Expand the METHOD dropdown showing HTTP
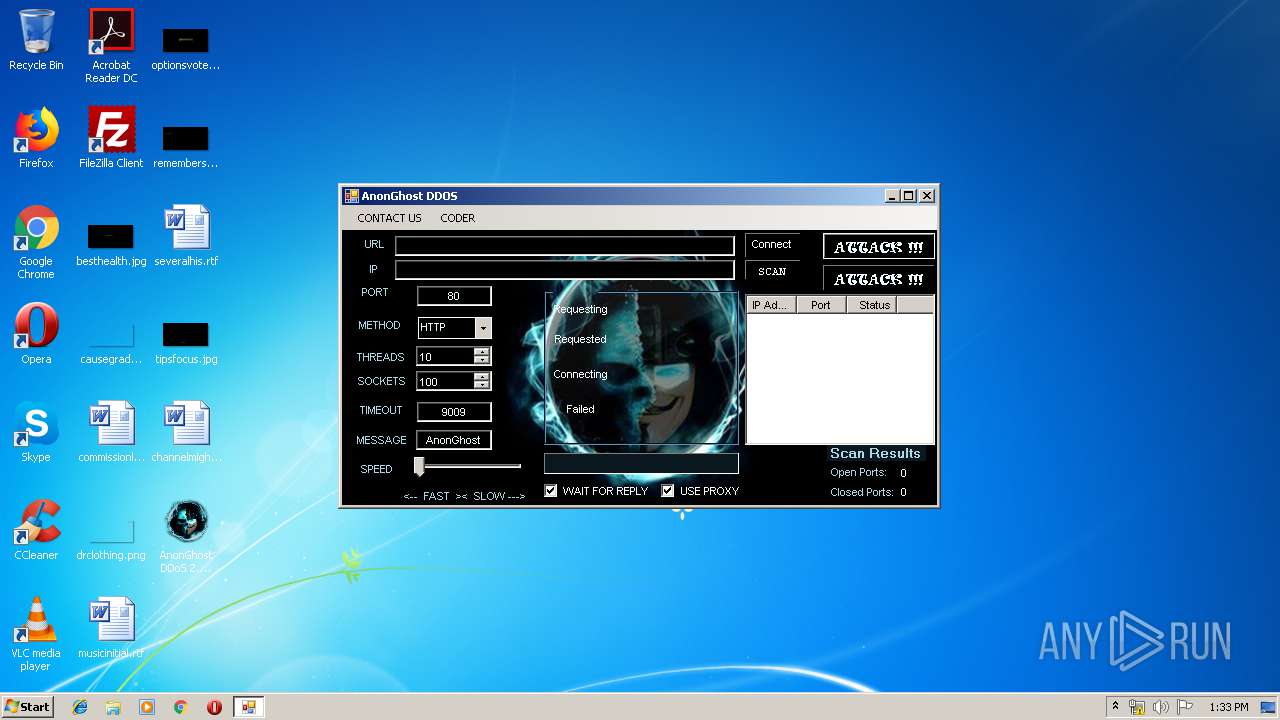The image size is (1280, 720). point(483,327)
